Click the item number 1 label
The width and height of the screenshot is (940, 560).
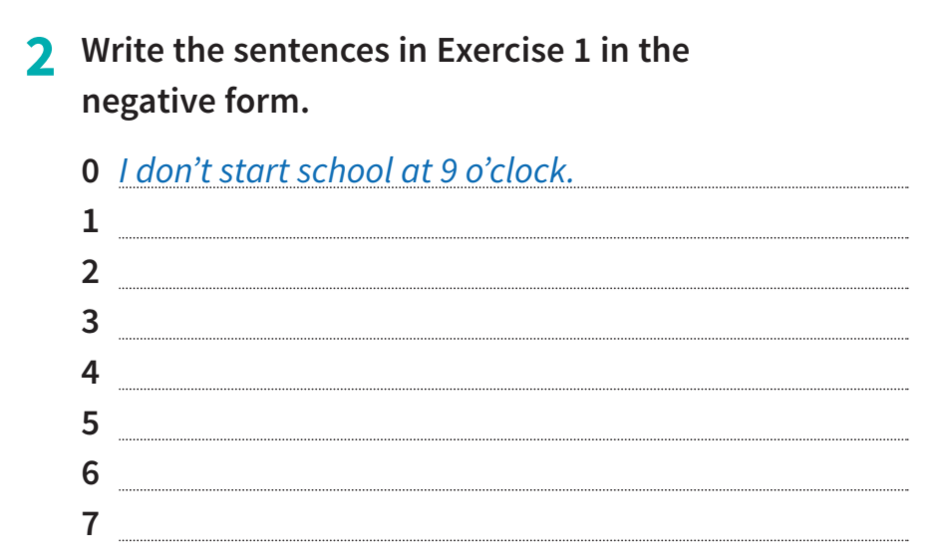point(91,221)
